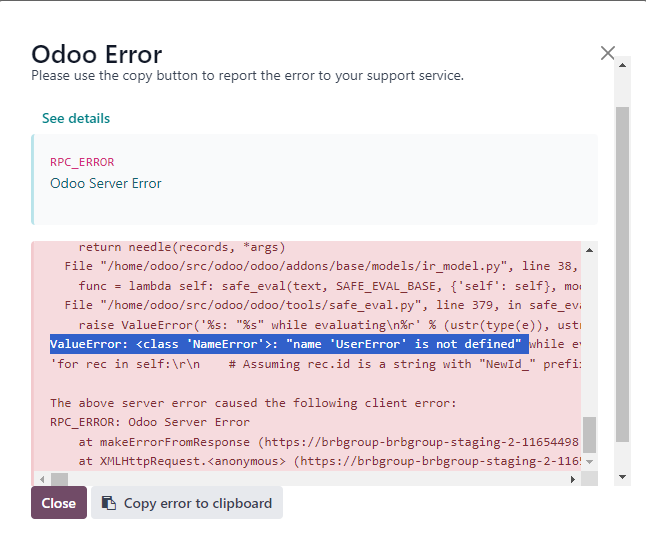Click 'The above server error caused' line

click(x=253, y=403)
